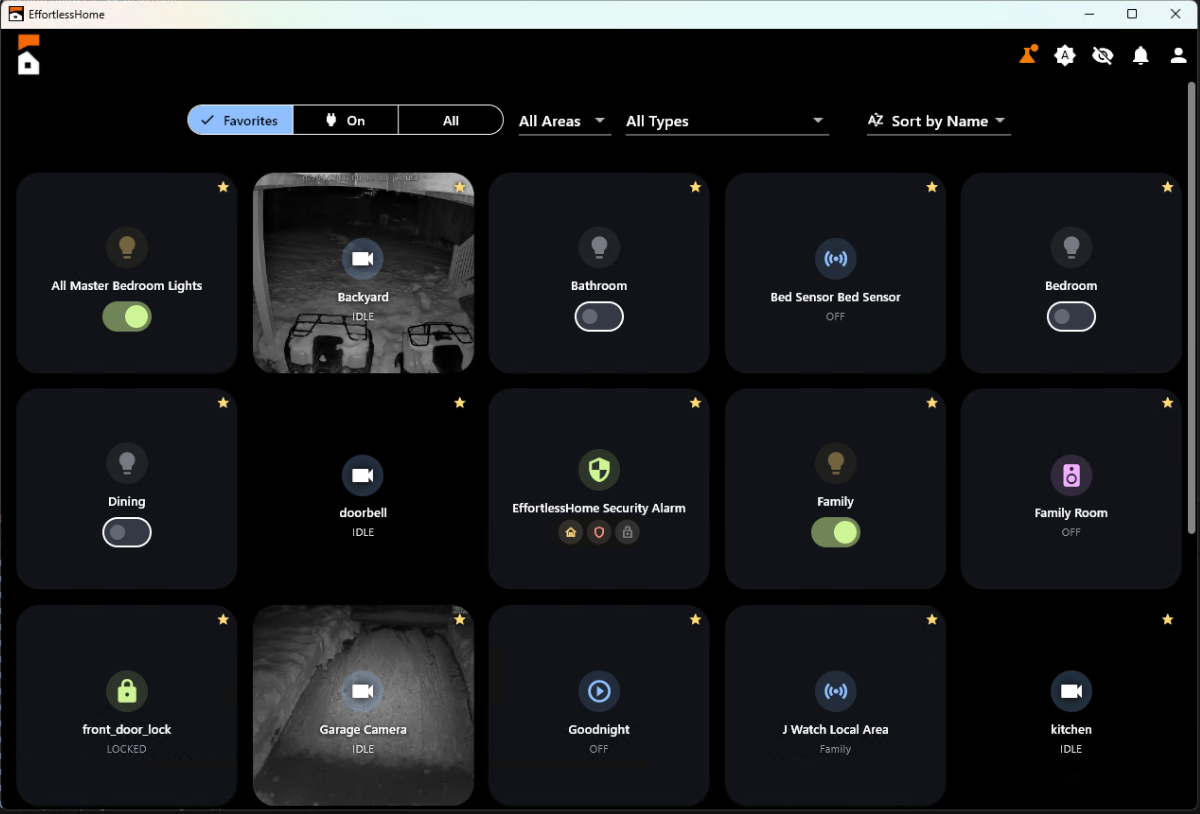The width and height of the screenshot is (1200, 814).
Task: Activate the Goodnight scene play button
Action: pos(599,690)
